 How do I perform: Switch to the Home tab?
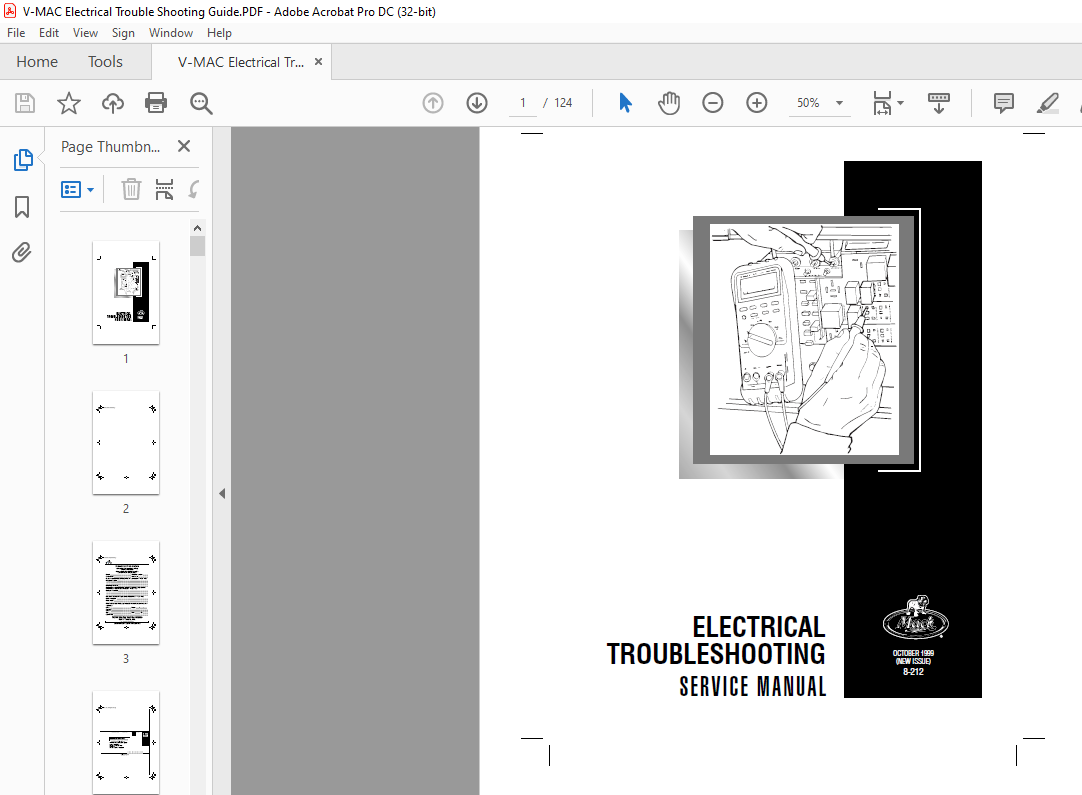(37, 62)
